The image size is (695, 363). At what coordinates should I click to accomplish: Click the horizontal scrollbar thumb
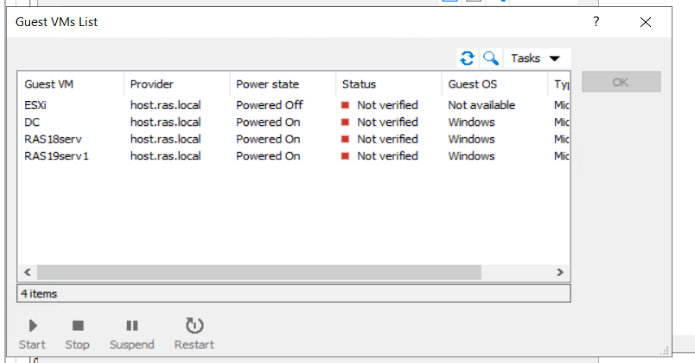tap(259, 272)
